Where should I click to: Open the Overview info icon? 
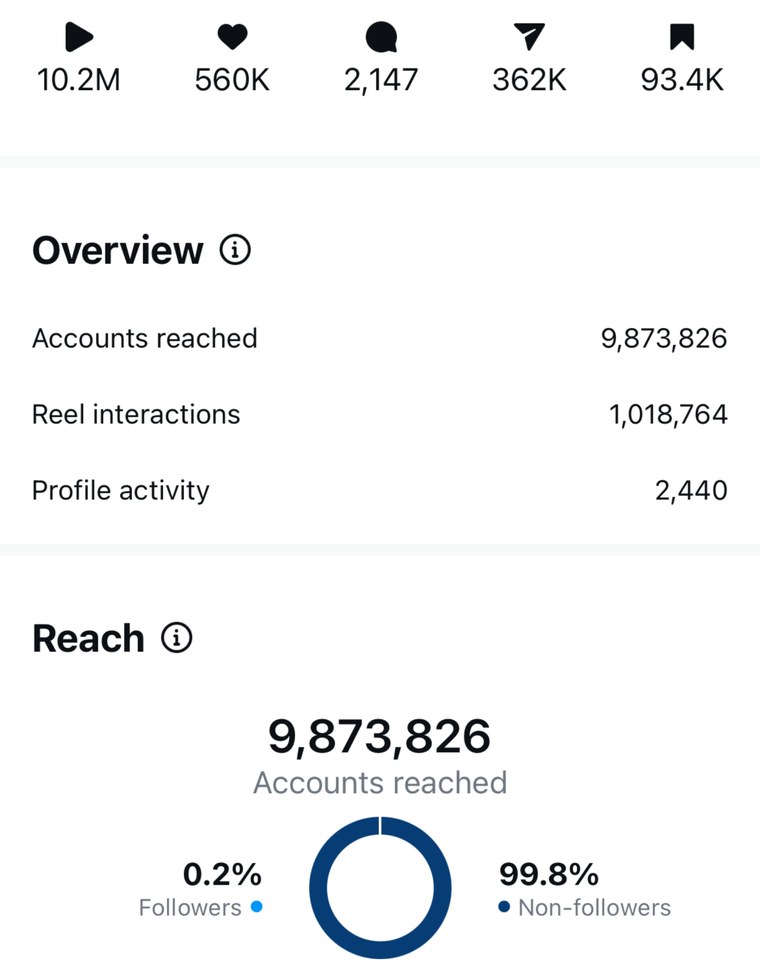[235, 250]
